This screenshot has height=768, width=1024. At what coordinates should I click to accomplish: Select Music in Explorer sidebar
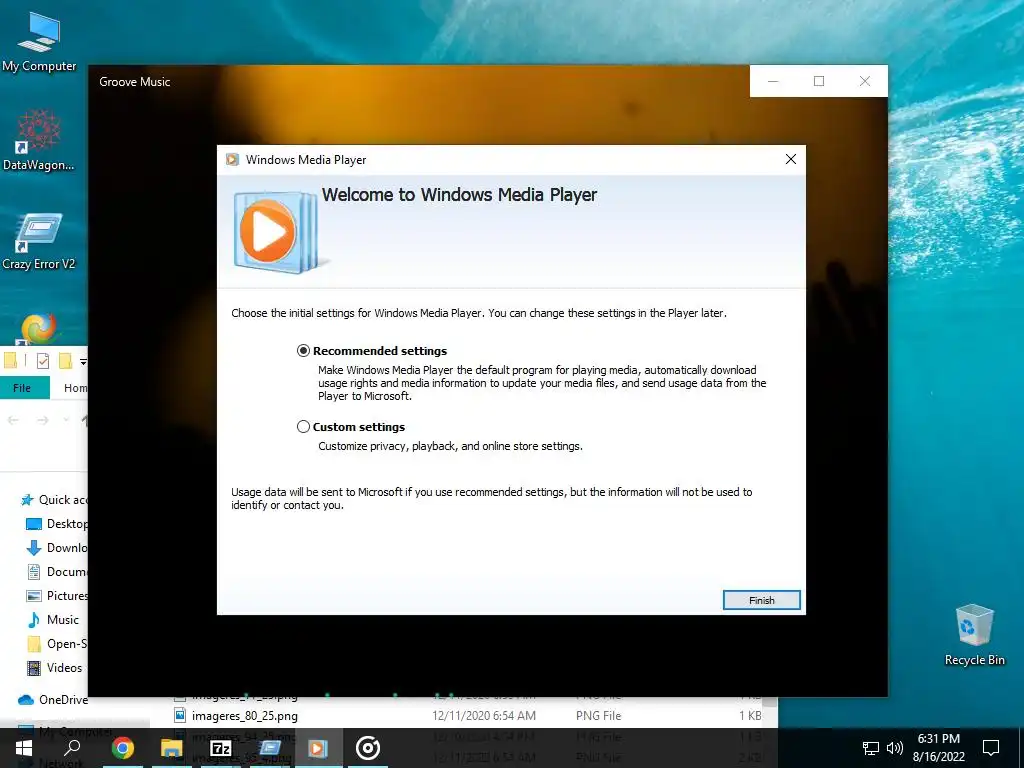(x=52, y=620)
